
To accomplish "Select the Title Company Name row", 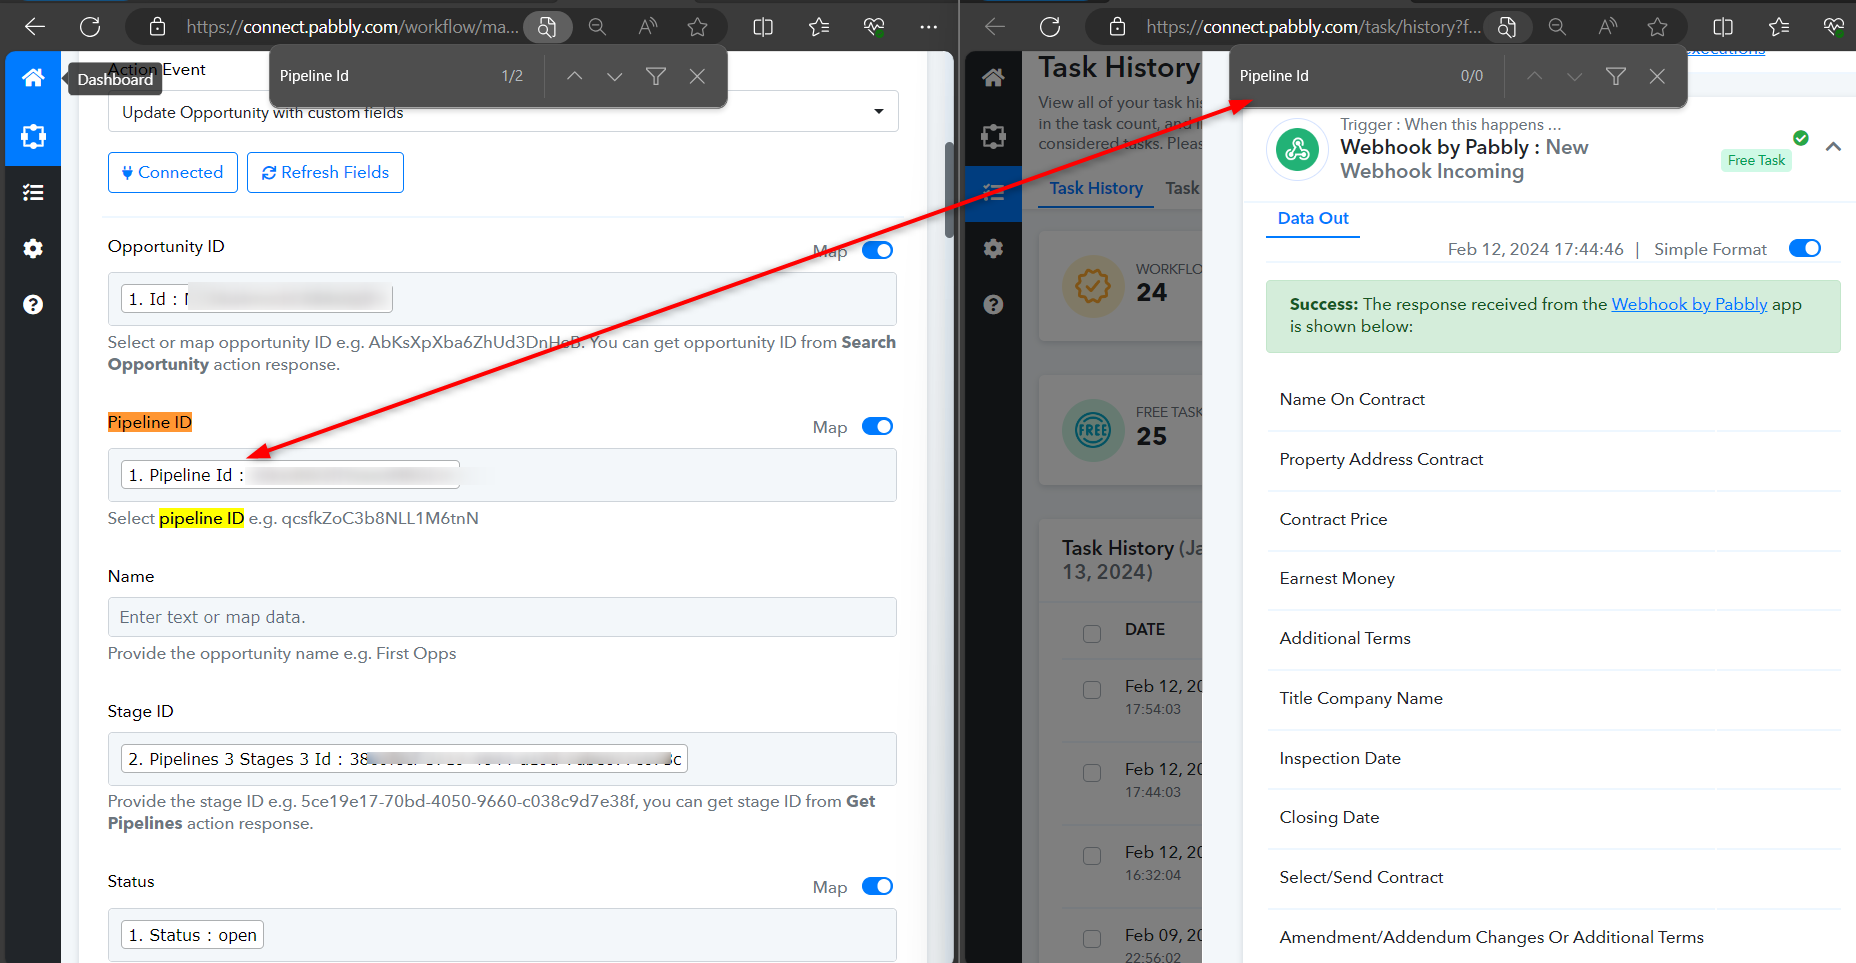I will (1553, 699).
